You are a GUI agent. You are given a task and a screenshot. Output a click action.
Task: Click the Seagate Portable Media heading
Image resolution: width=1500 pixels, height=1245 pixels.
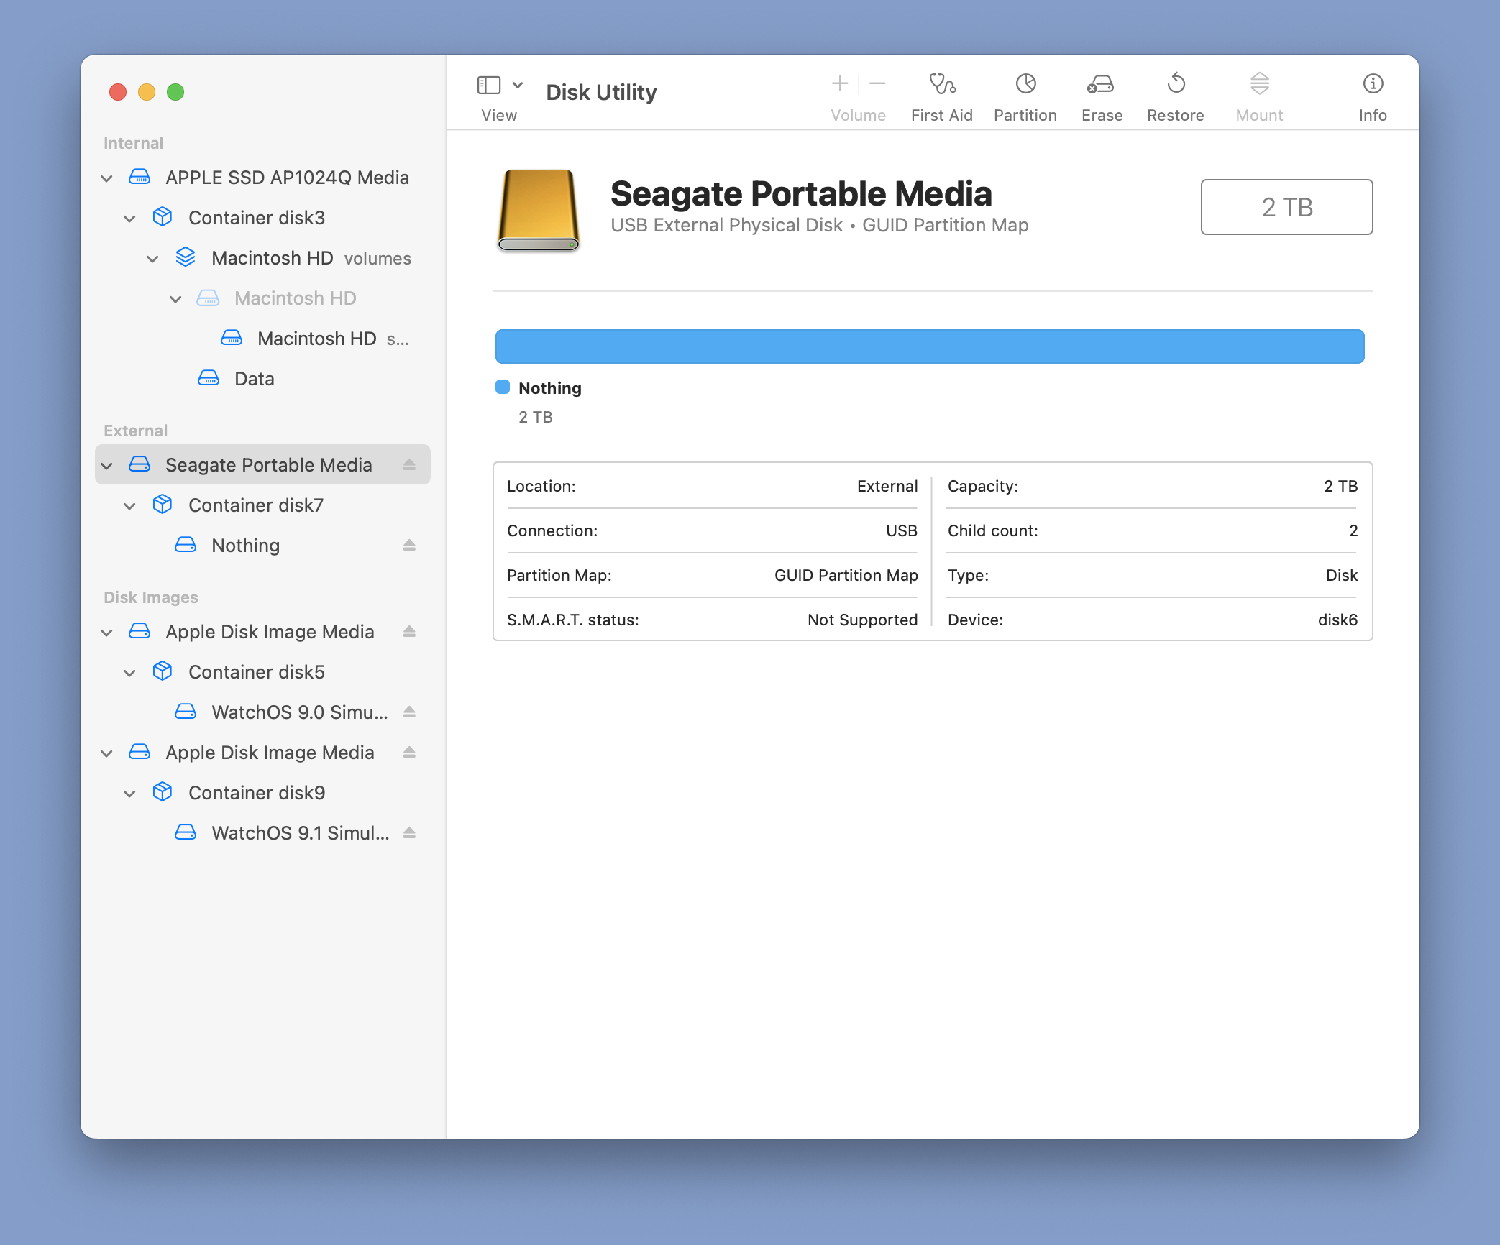tap(801, 193)
